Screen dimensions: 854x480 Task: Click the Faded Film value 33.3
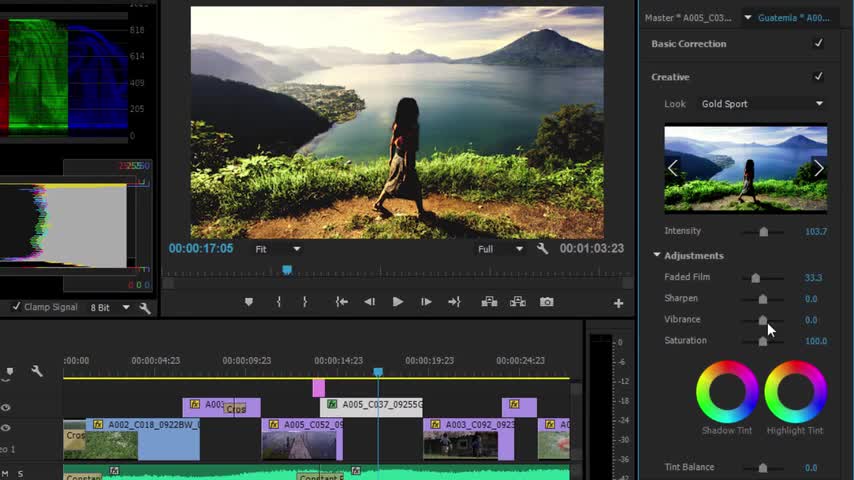click(813, 278)
